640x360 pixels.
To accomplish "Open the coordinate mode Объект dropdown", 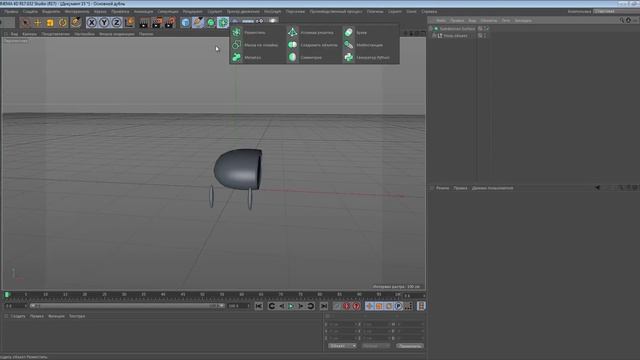I will click(x=342, y=346).
